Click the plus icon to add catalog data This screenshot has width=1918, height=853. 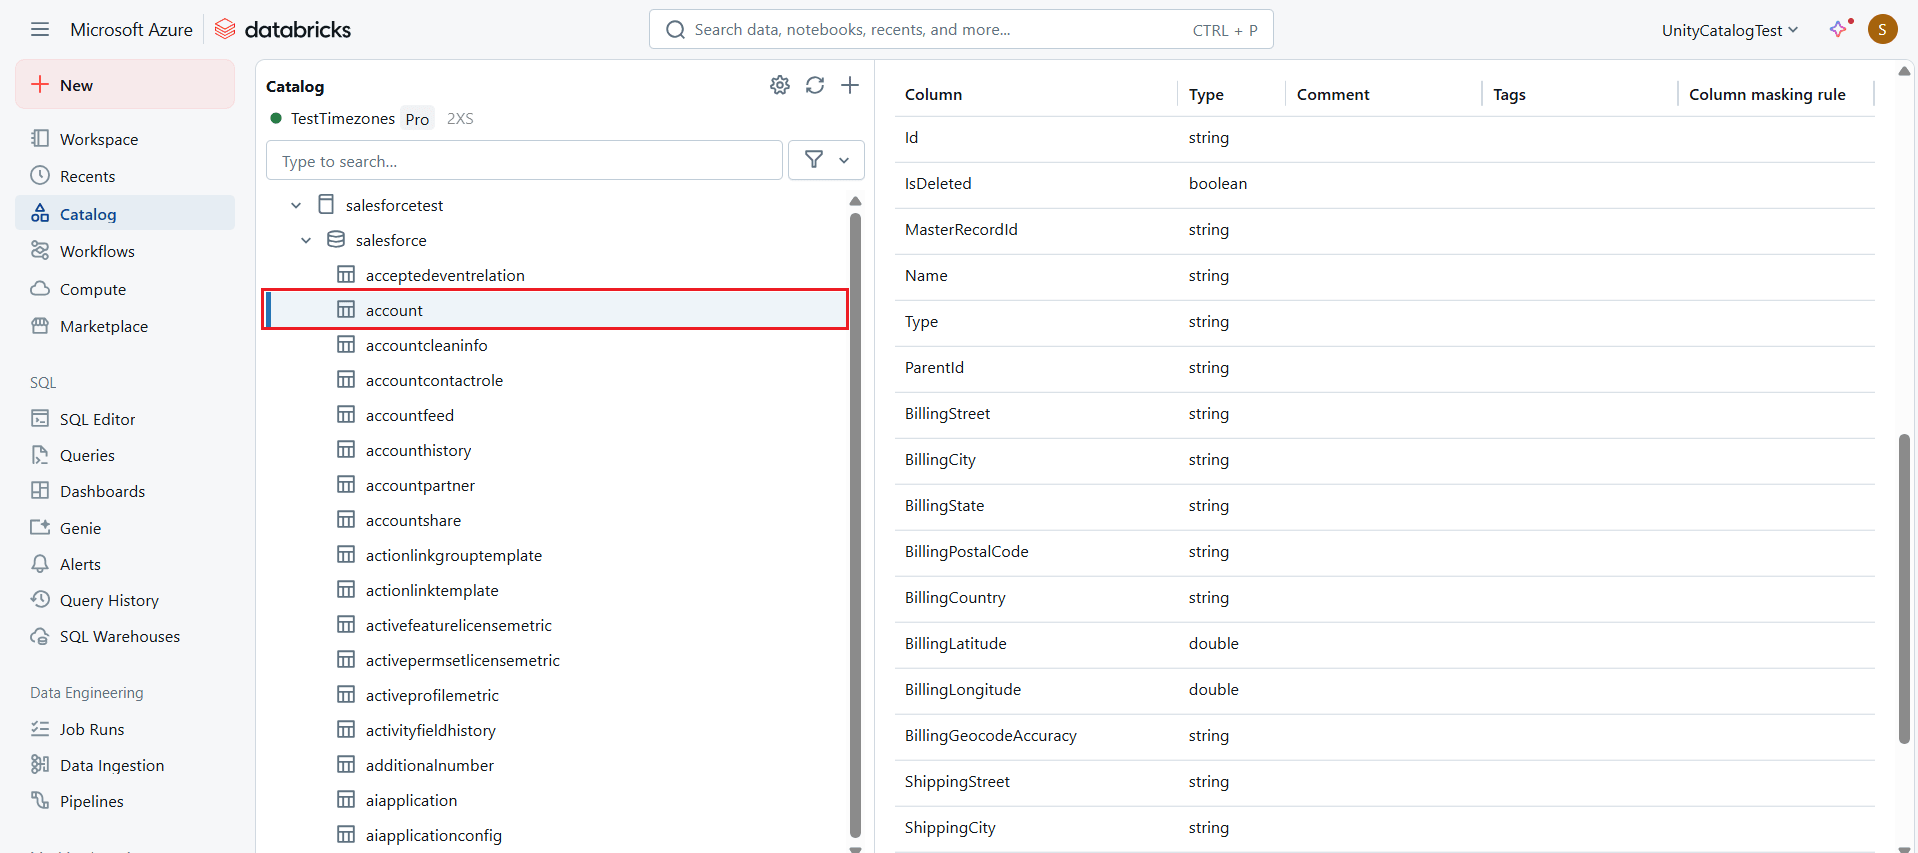850,86
